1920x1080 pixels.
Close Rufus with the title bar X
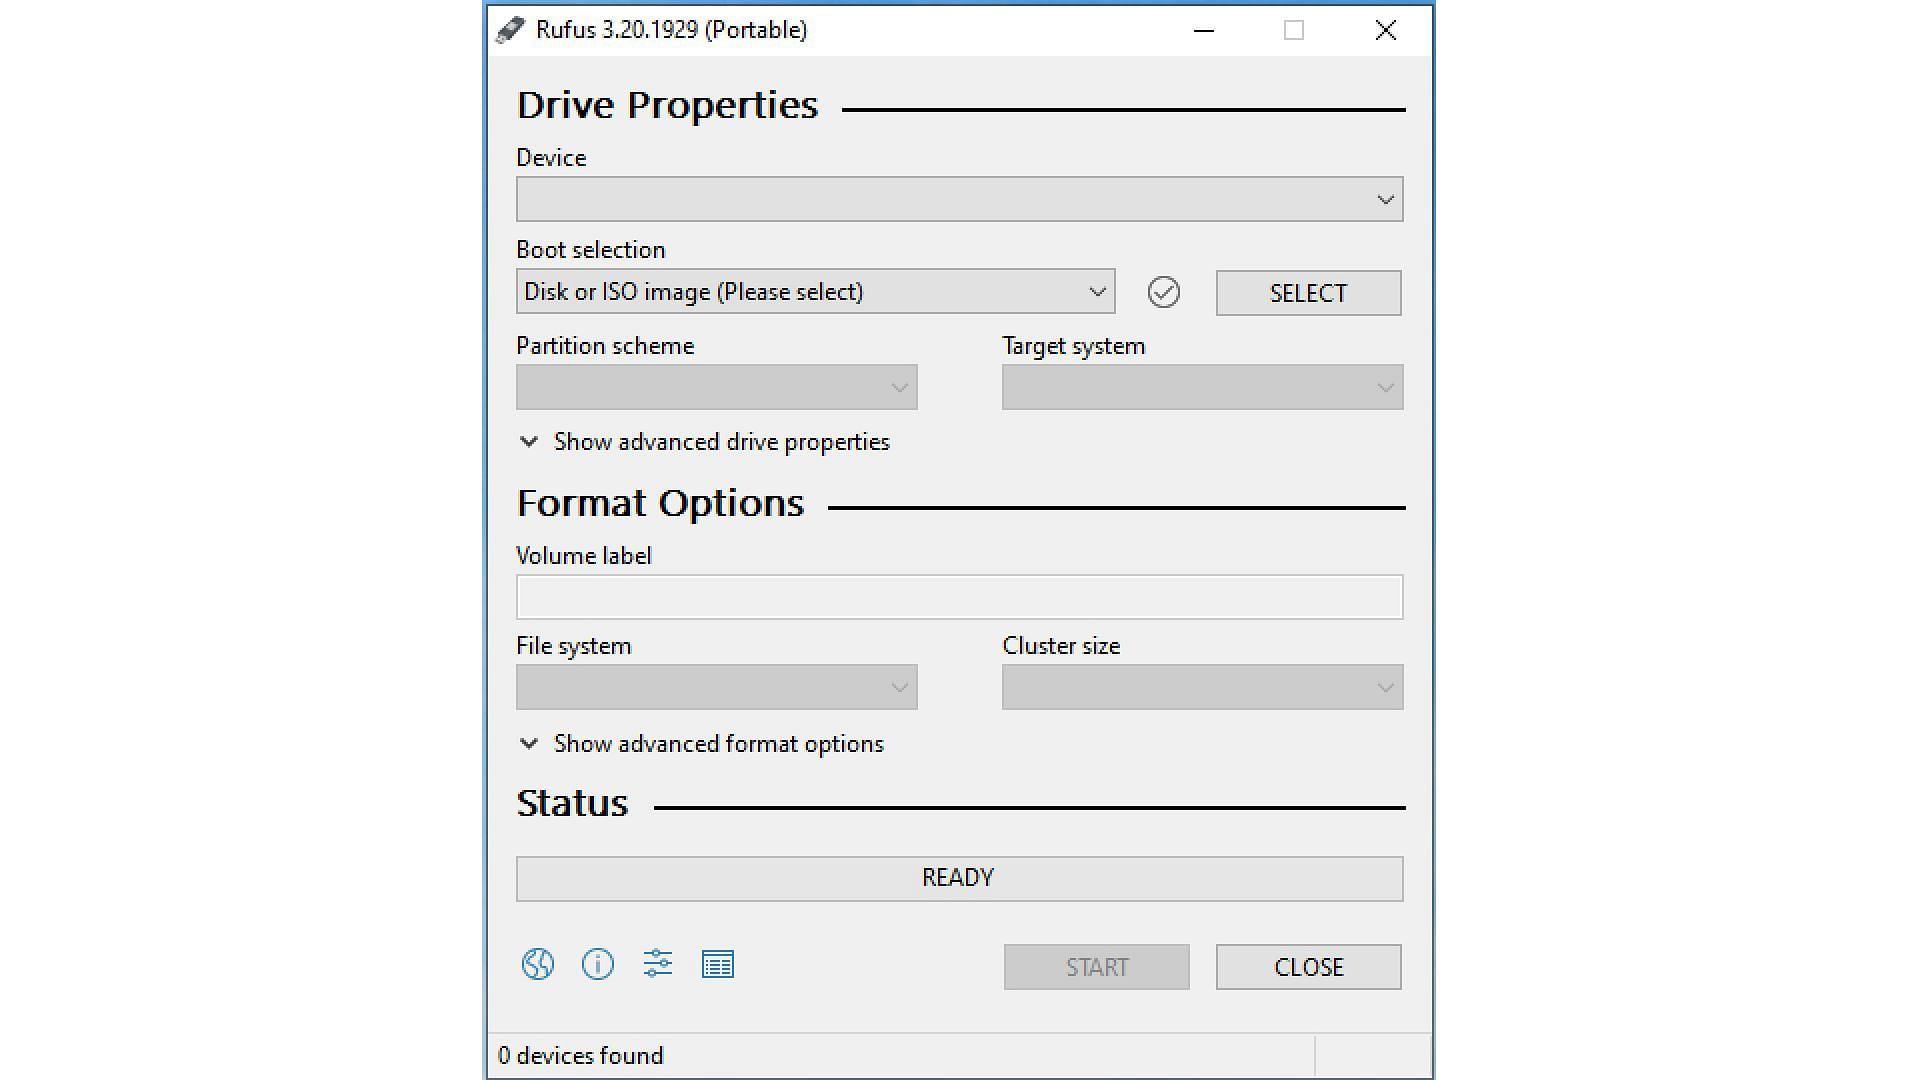[x=1385, y=30]
